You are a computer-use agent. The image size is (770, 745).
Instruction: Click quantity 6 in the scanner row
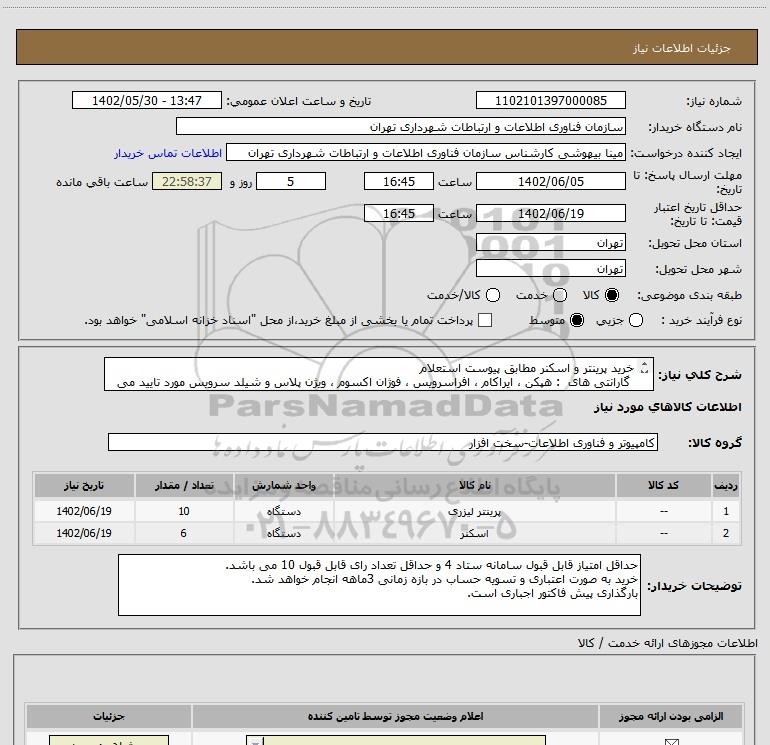(184, 533)
